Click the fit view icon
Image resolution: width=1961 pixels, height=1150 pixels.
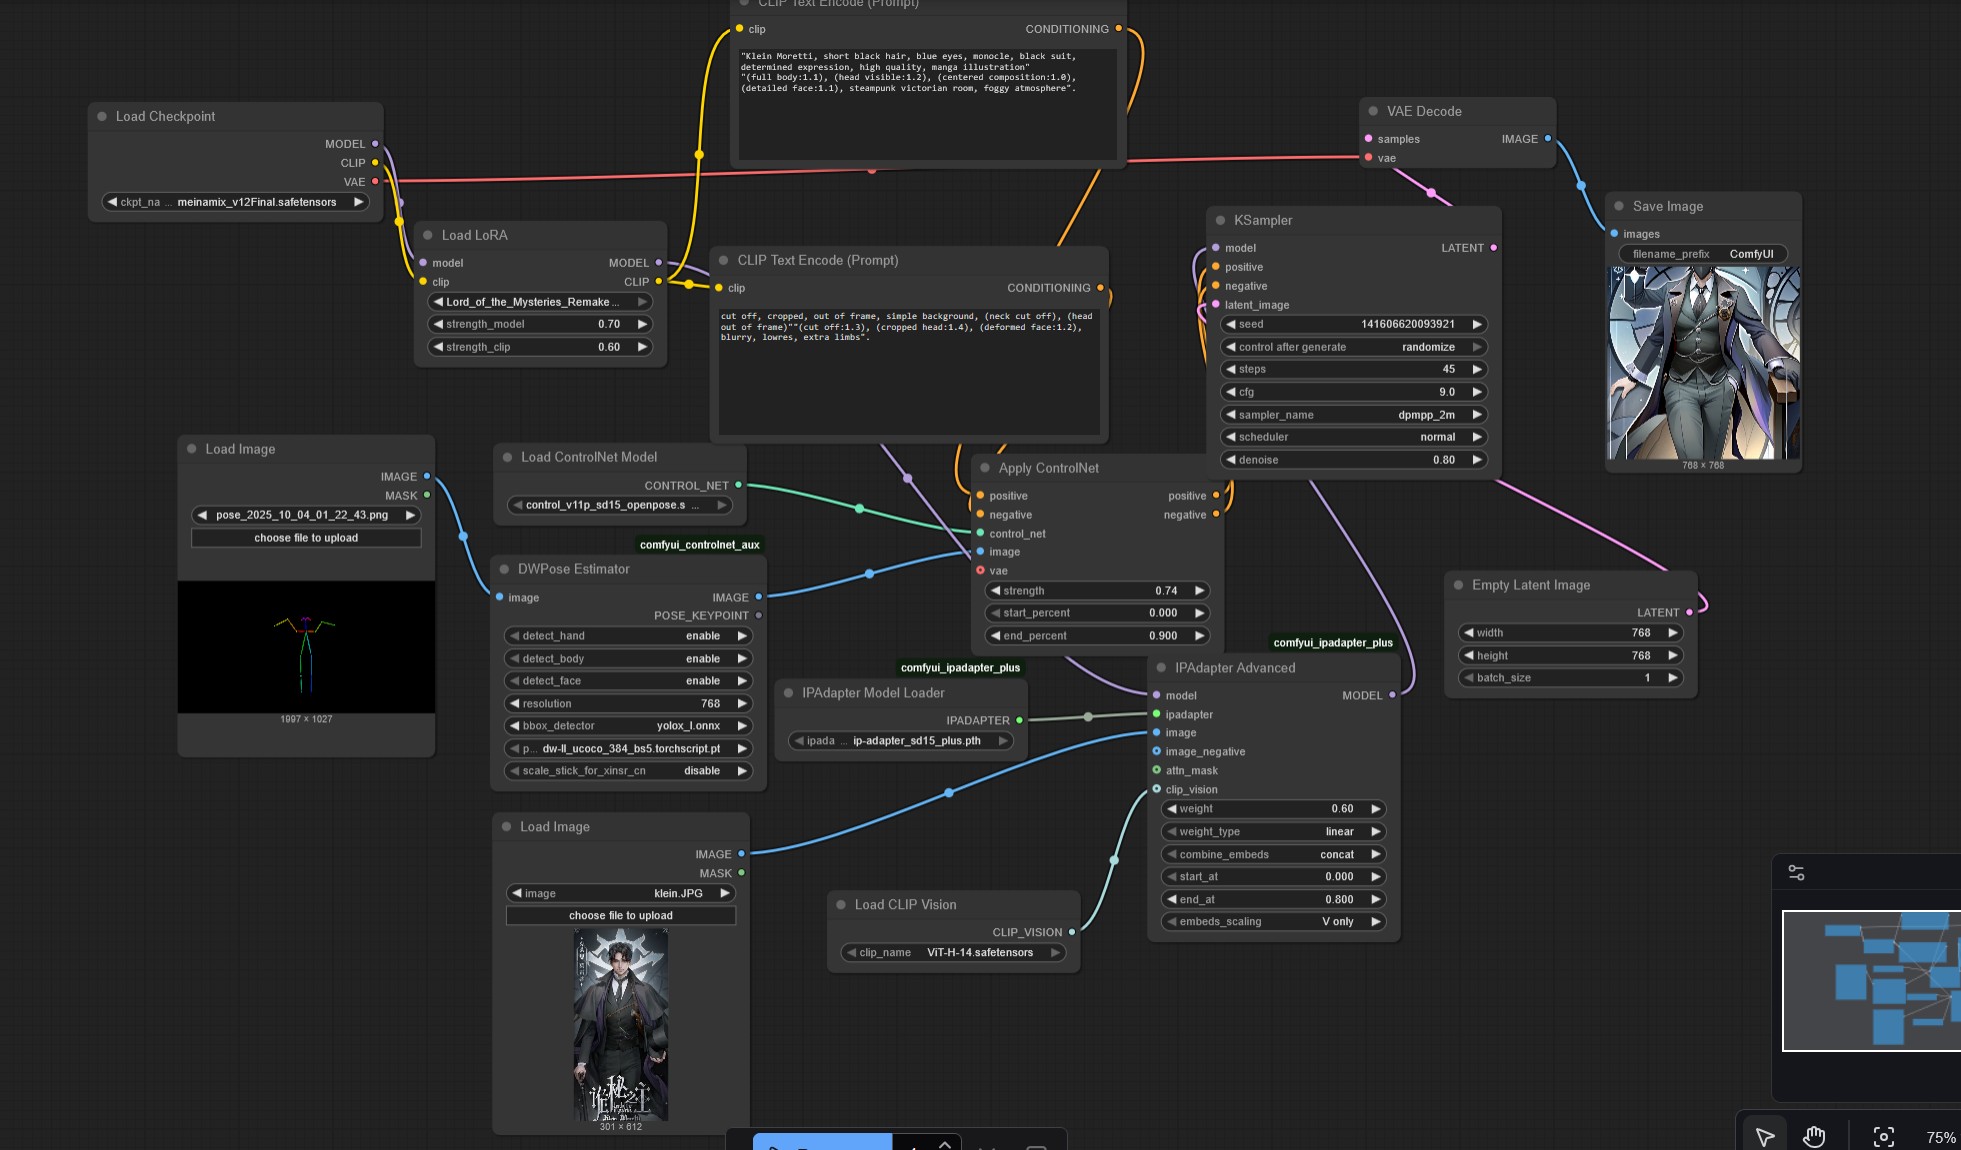[x=1884, y=1137]
